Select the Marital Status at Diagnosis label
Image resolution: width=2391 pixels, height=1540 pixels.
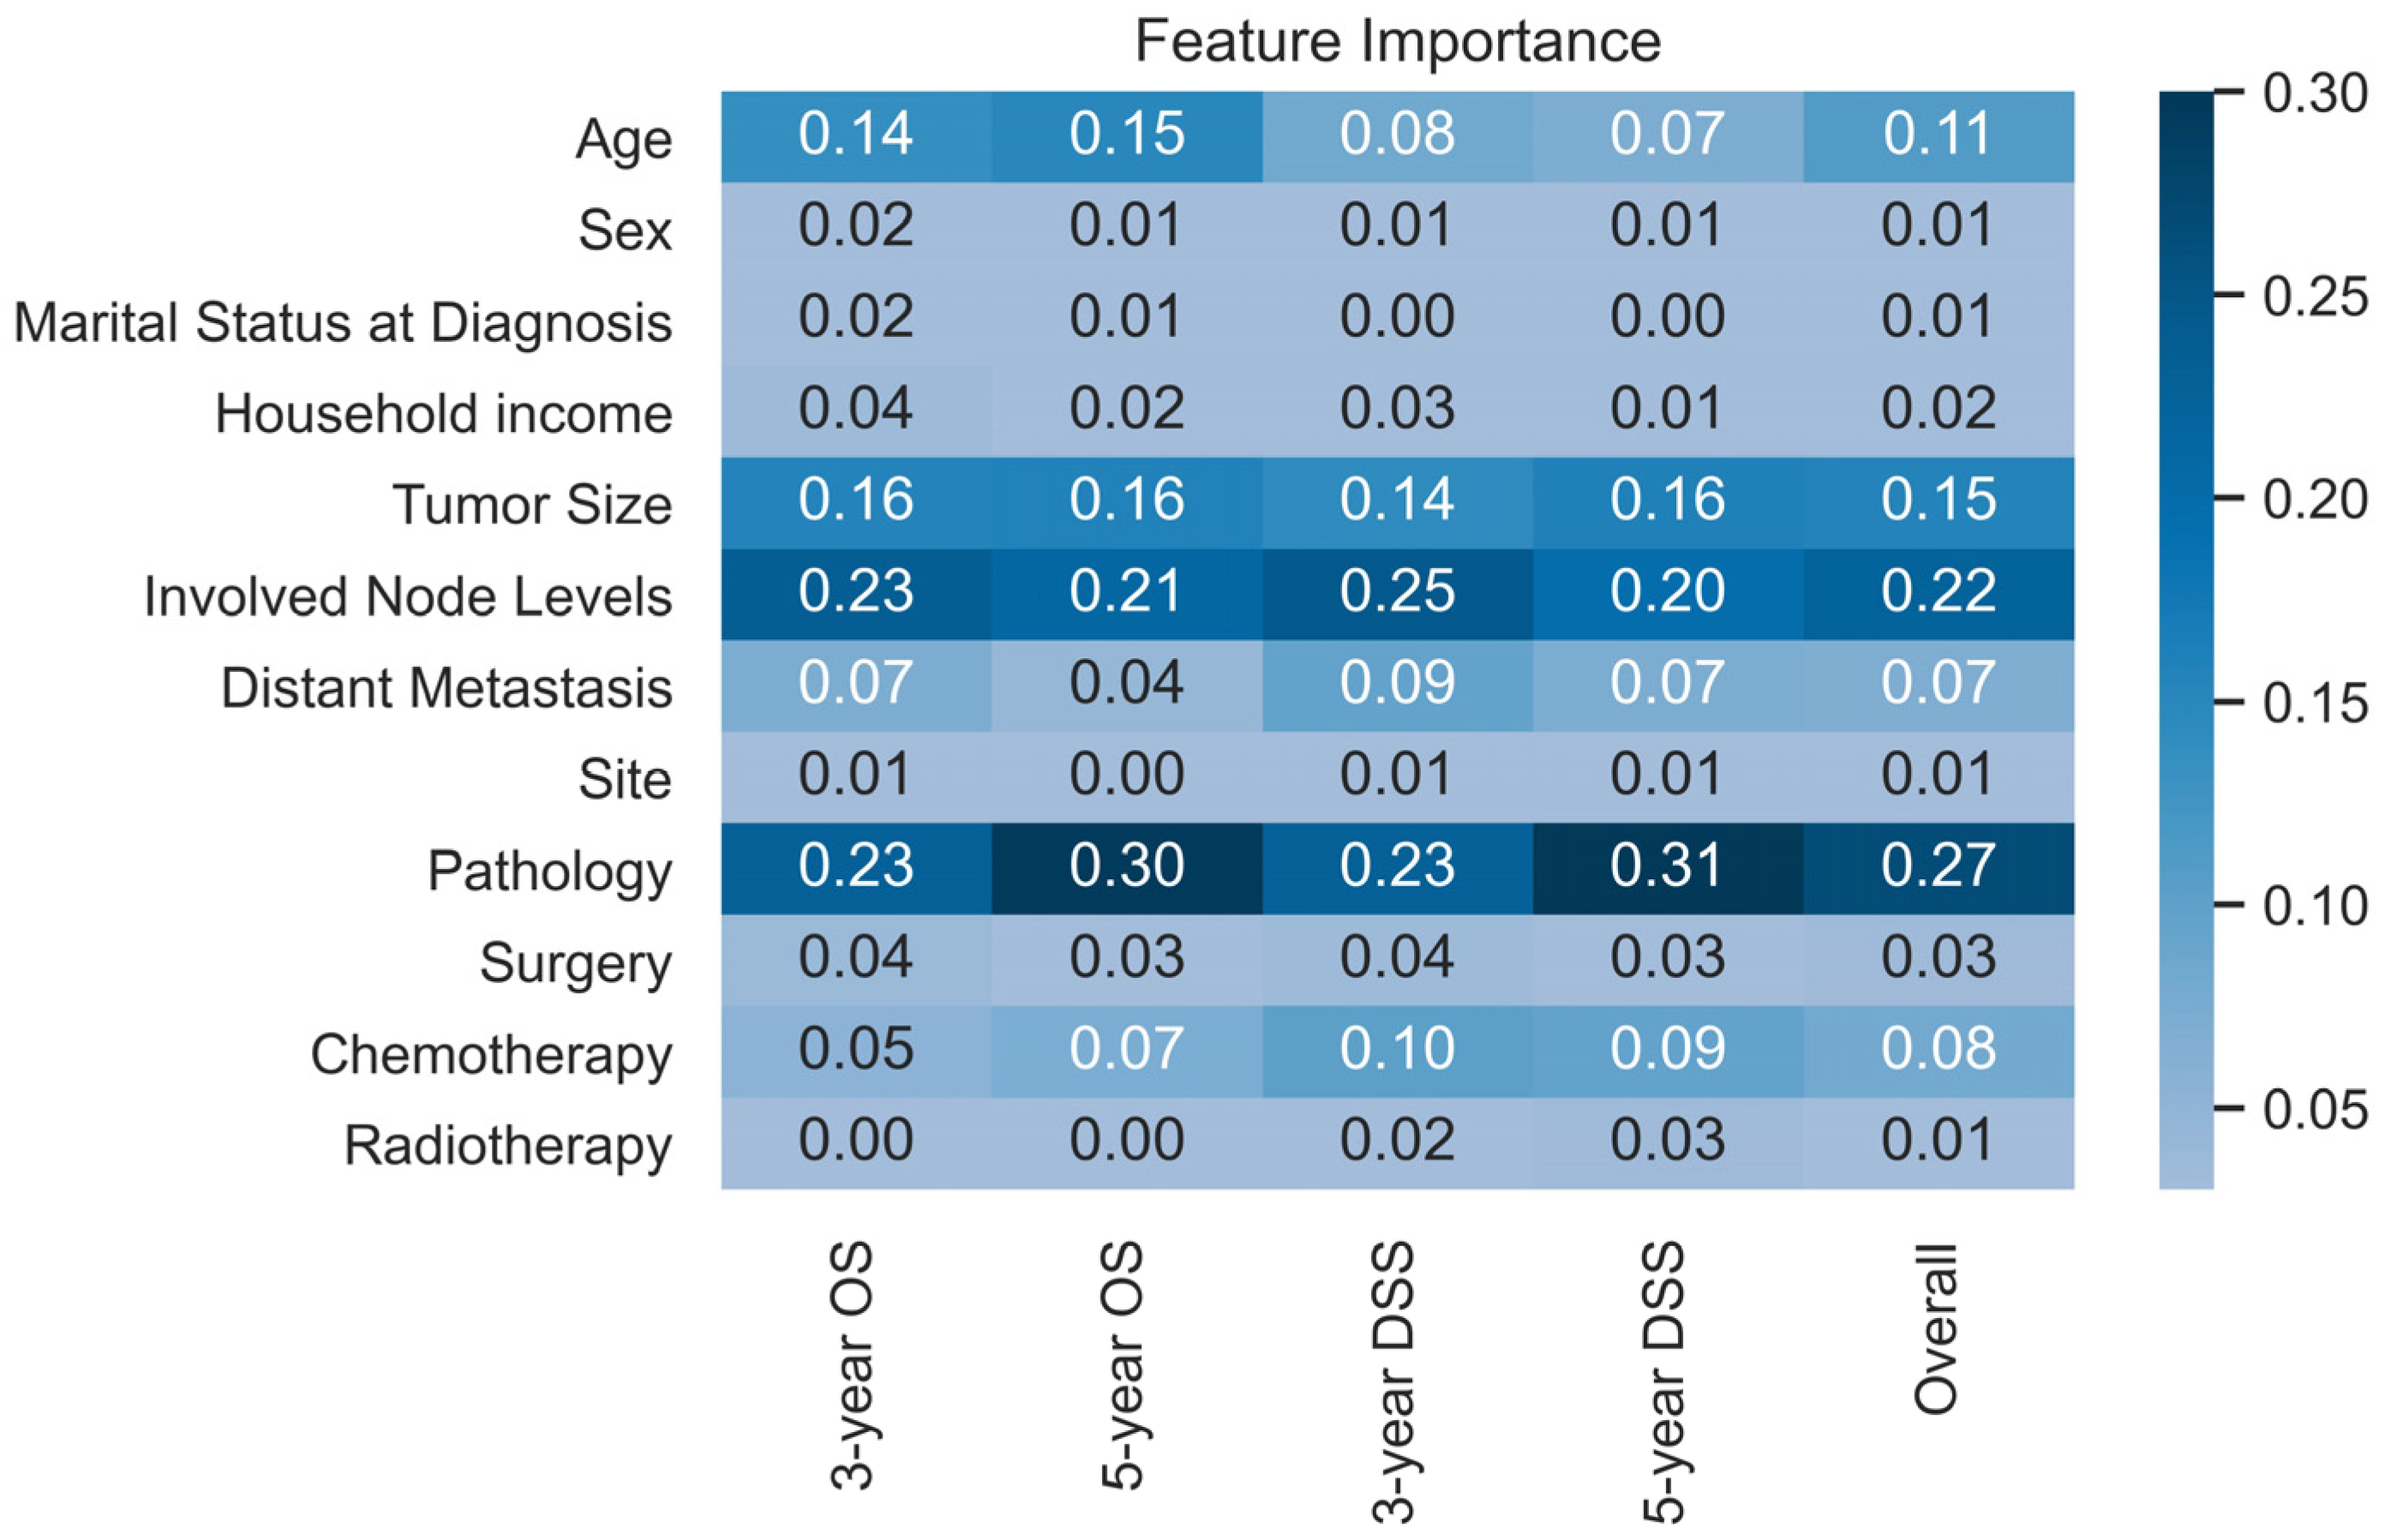[343, 323]
